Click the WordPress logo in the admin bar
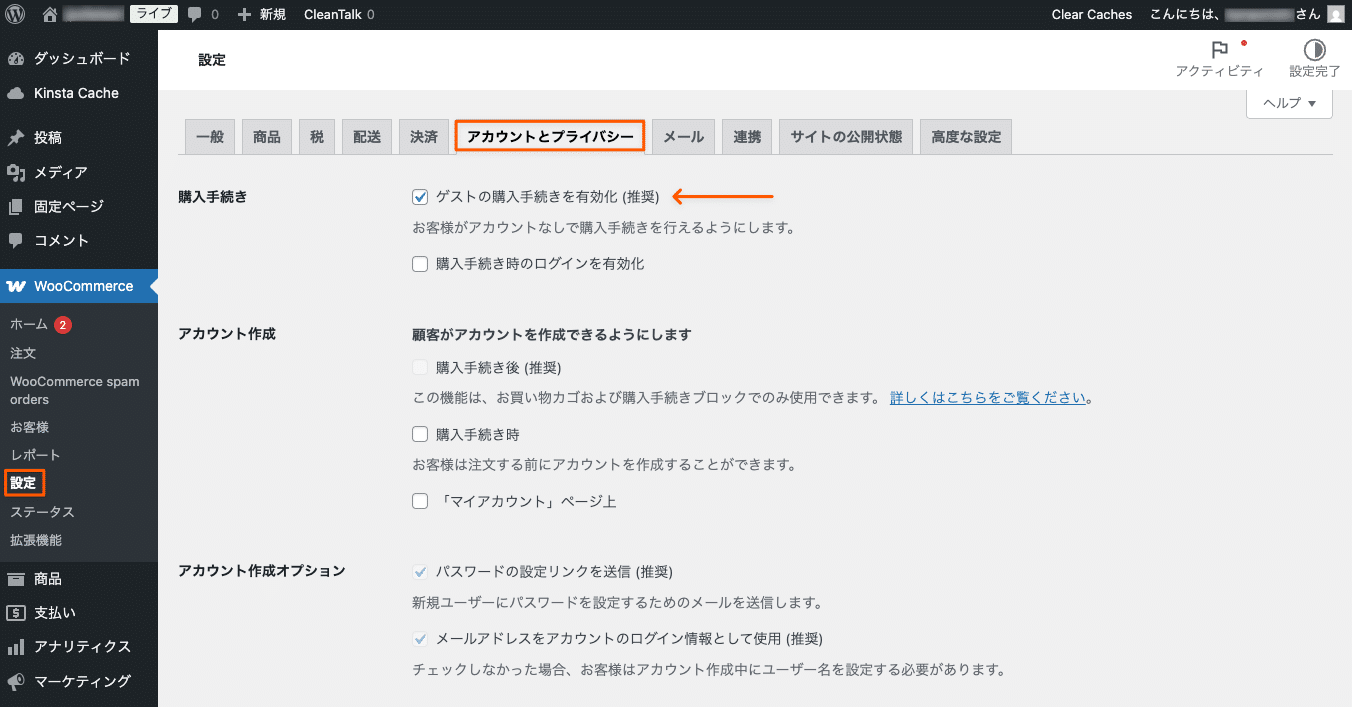Viewport: 1352px width, 707px height. 15,14
